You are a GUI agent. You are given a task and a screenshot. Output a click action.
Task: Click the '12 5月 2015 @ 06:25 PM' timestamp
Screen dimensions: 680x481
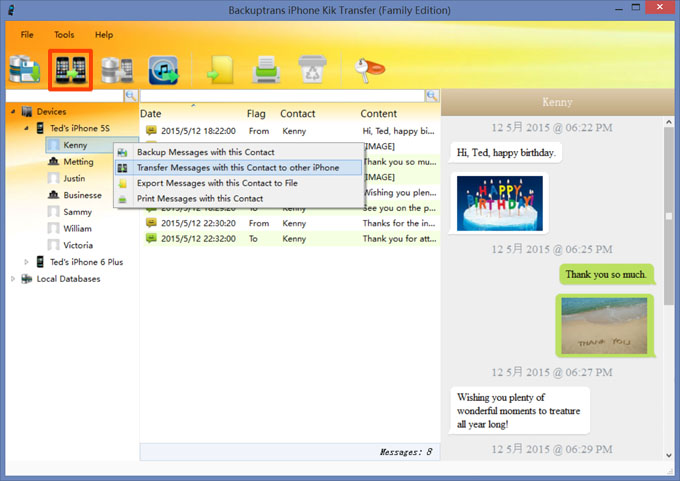pyautogui.click(x=552, y=249)
